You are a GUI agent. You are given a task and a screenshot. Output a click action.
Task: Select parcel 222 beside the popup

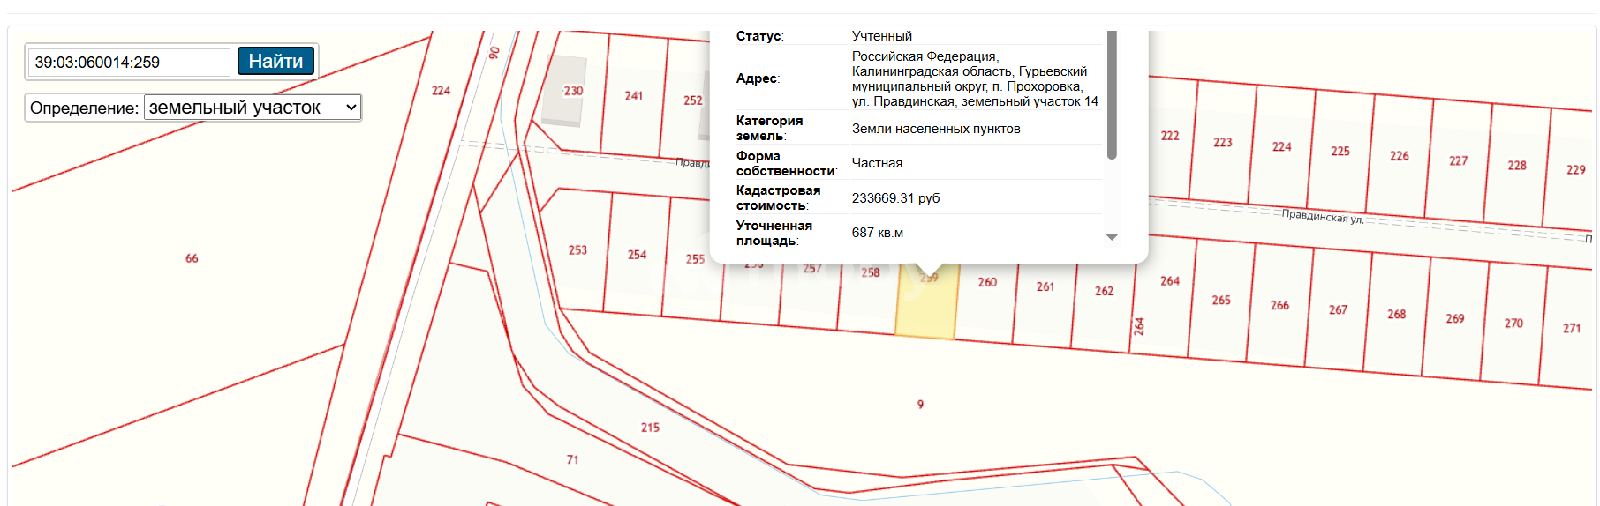pyautogui.click(x=1169, y=135)
